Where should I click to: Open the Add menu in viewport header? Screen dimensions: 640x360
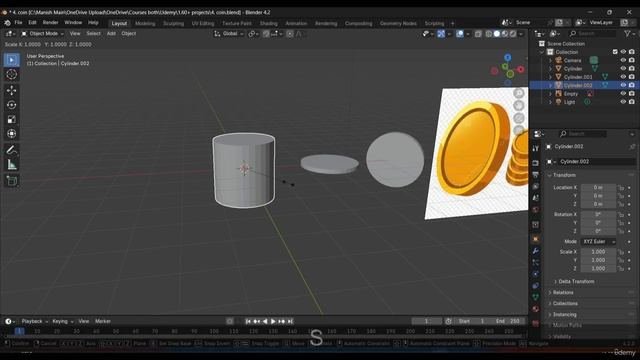tap(111, 34)
